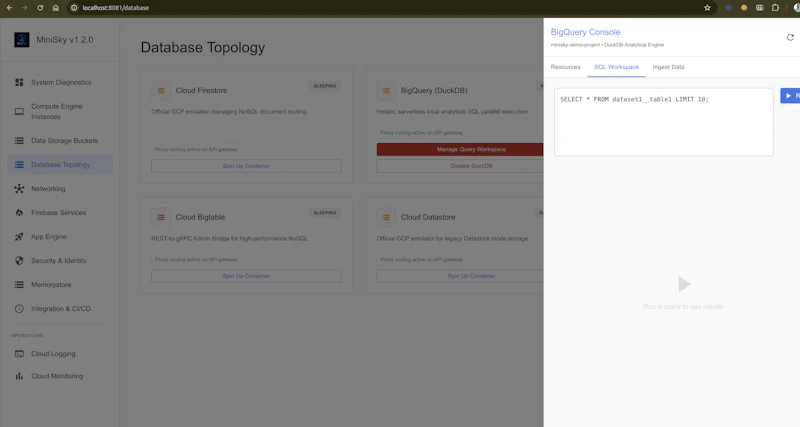
Task: Click the Cloud Monitoring bar chart icon
Action: click(19, 376)
